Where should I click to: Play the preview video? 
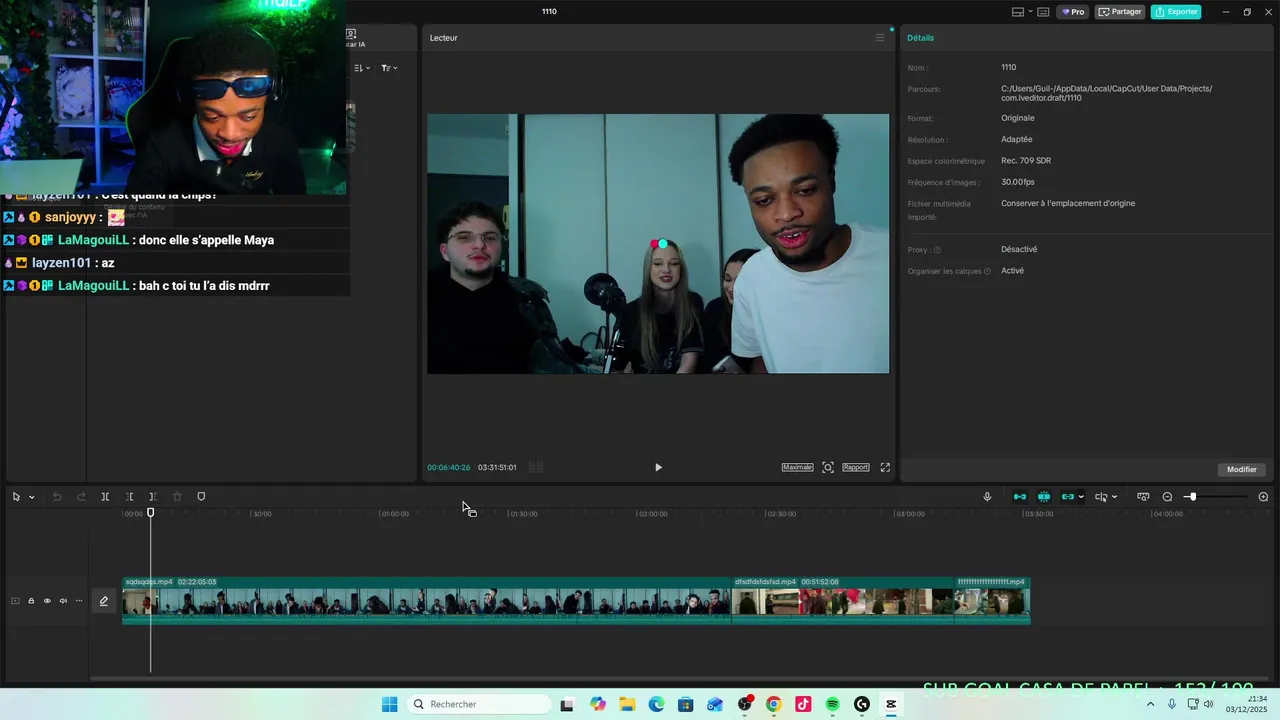click(x=658, y=467)
